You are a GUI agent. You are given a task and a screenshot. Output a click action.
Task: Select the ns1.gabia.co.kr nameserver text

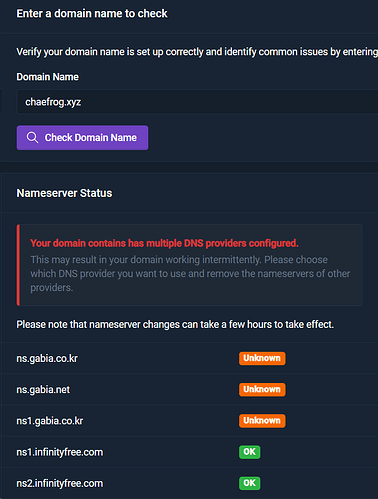point(50,421)
